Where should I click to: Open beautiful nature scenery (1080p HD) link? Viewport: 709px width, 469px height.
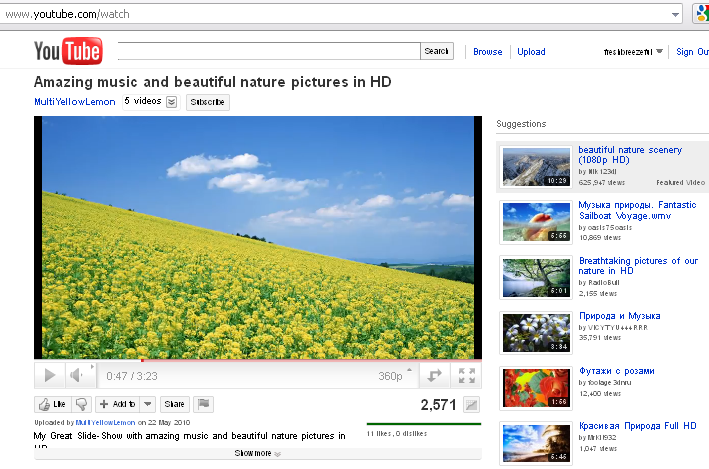[630, 155]
